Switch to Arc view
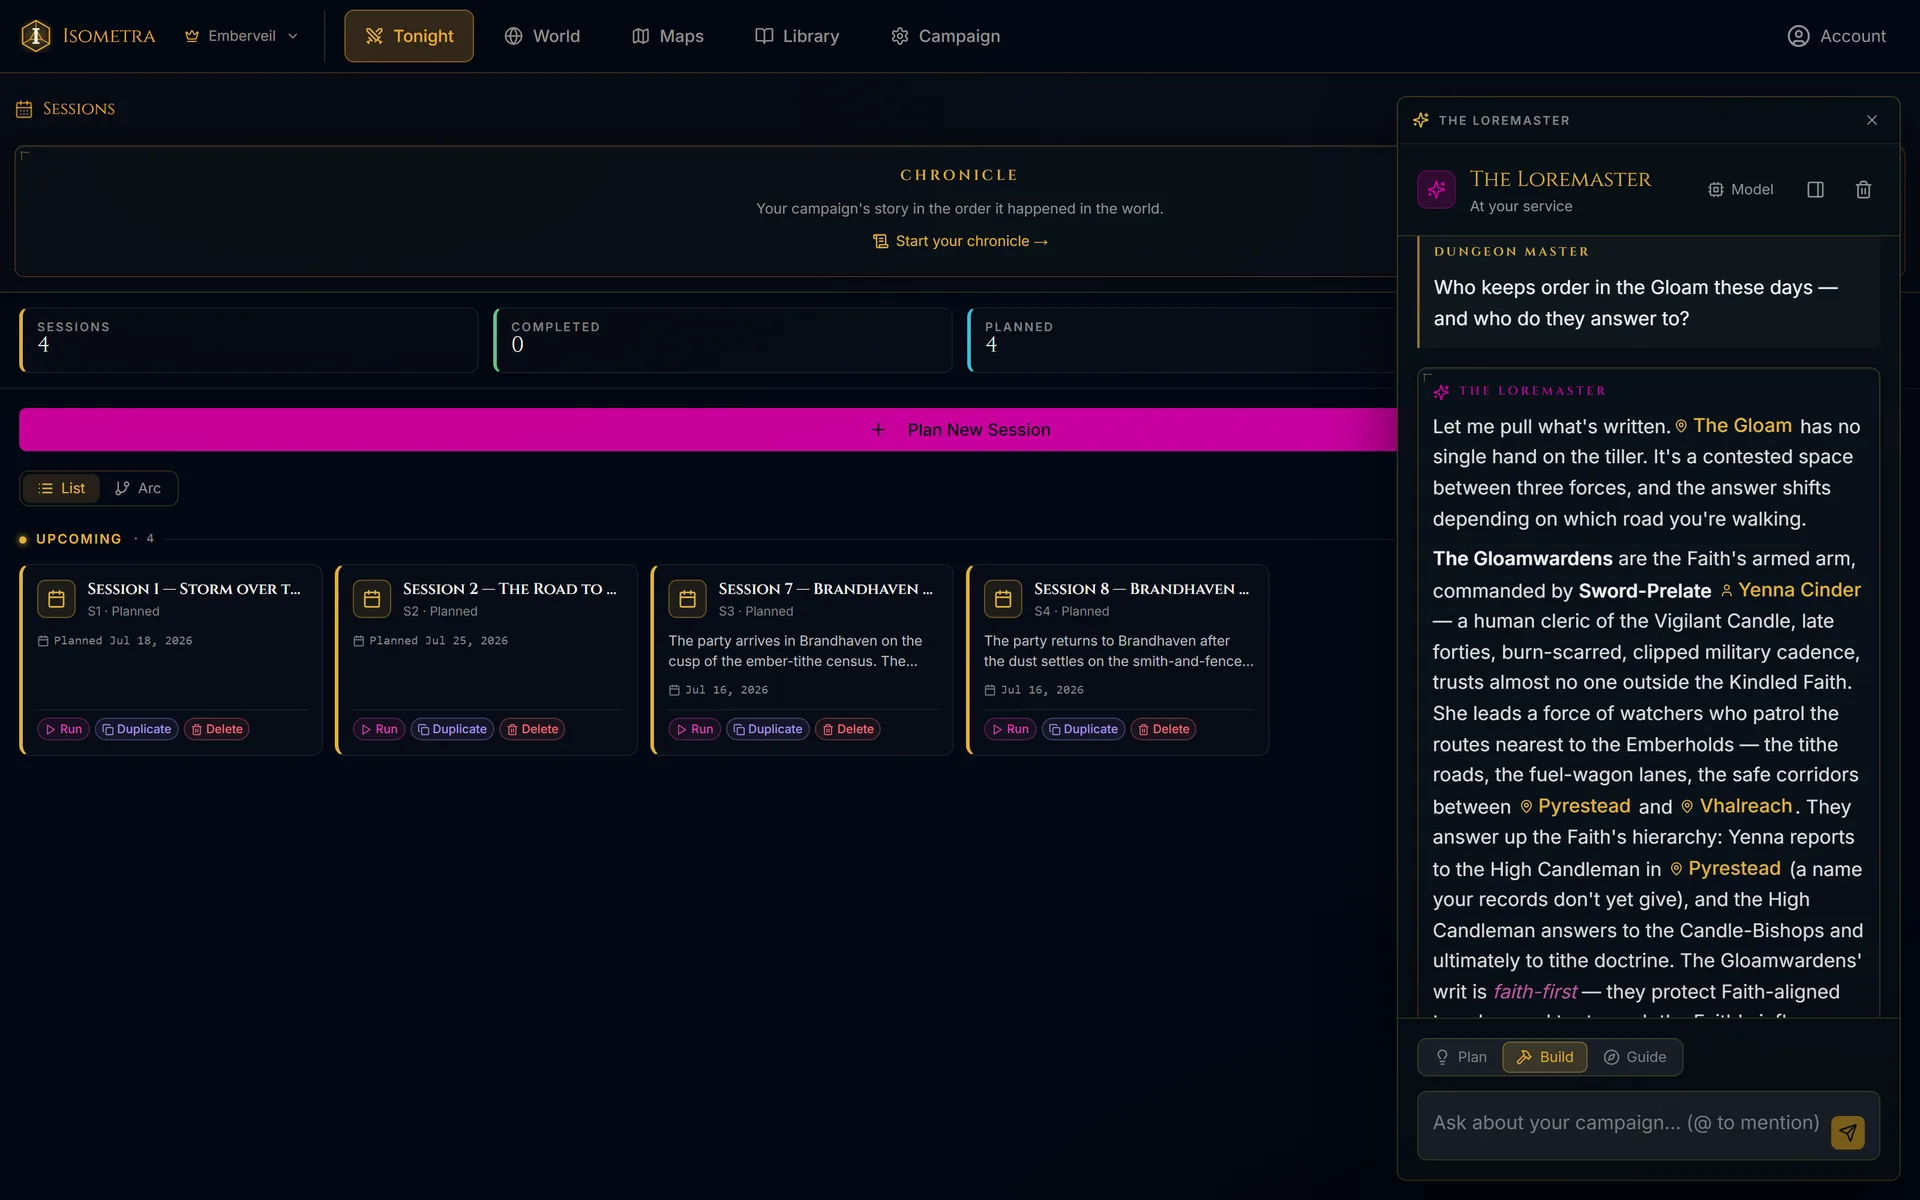1920x1200 pixels. [x=138, y=488]
